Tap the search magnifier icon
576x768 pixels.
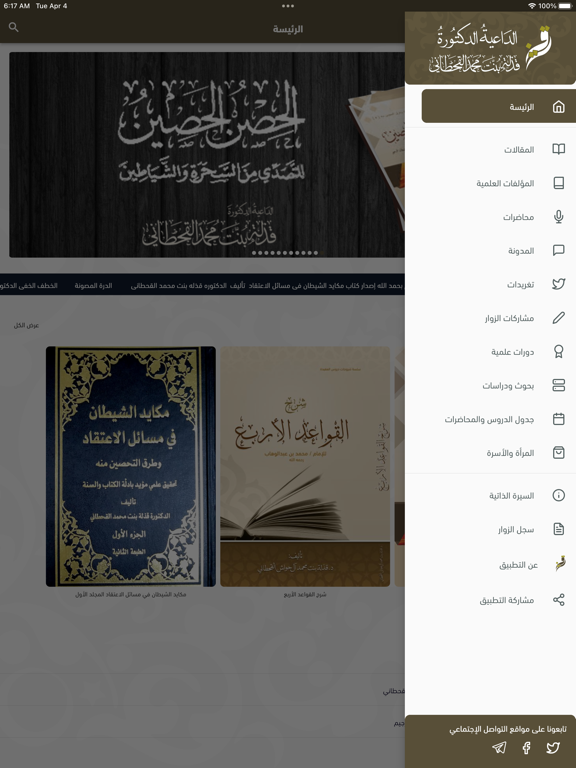click(14, 27)
